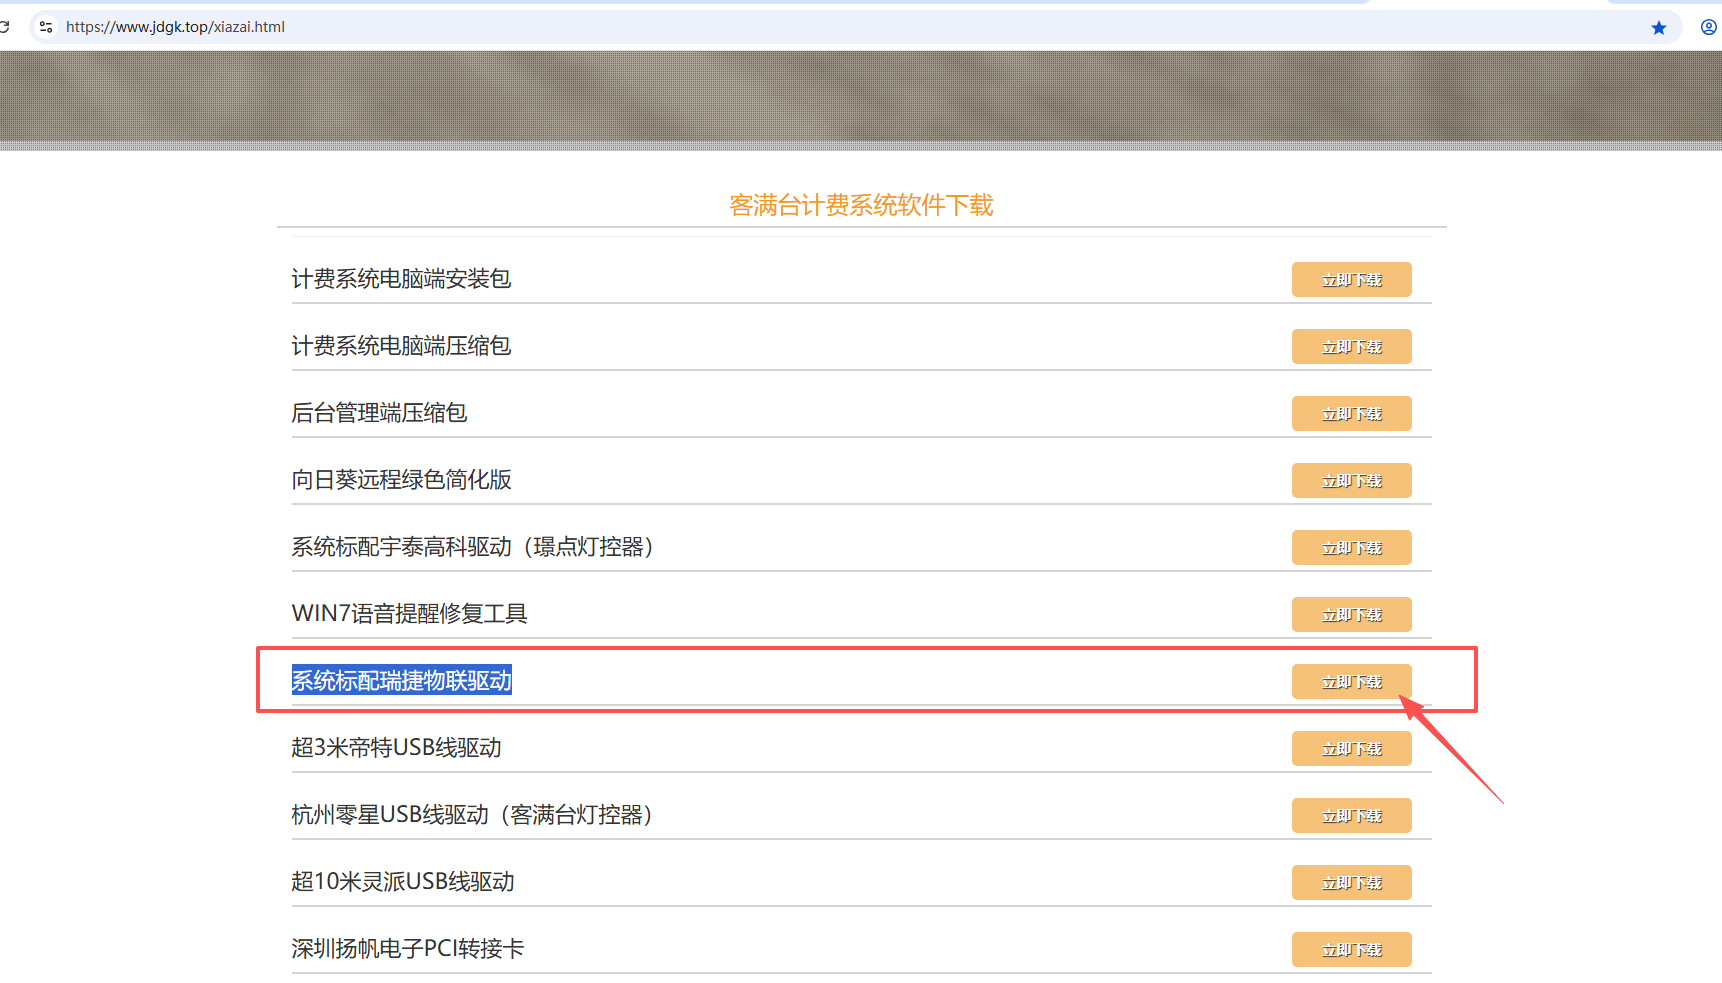Download WIN7语音提醒修复工具

pos(1351,615)
